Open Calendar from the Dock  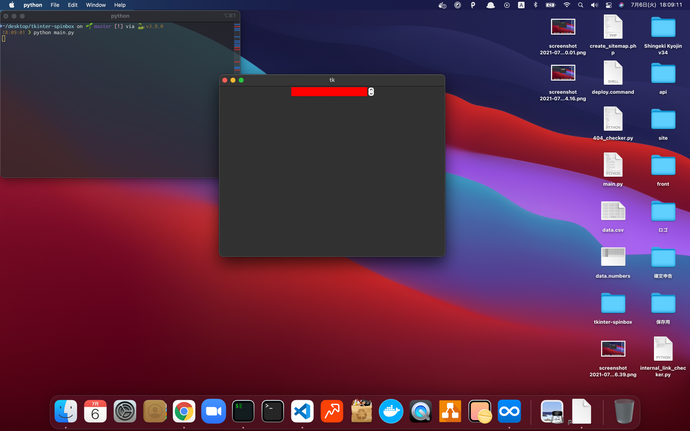click(95, 411)
